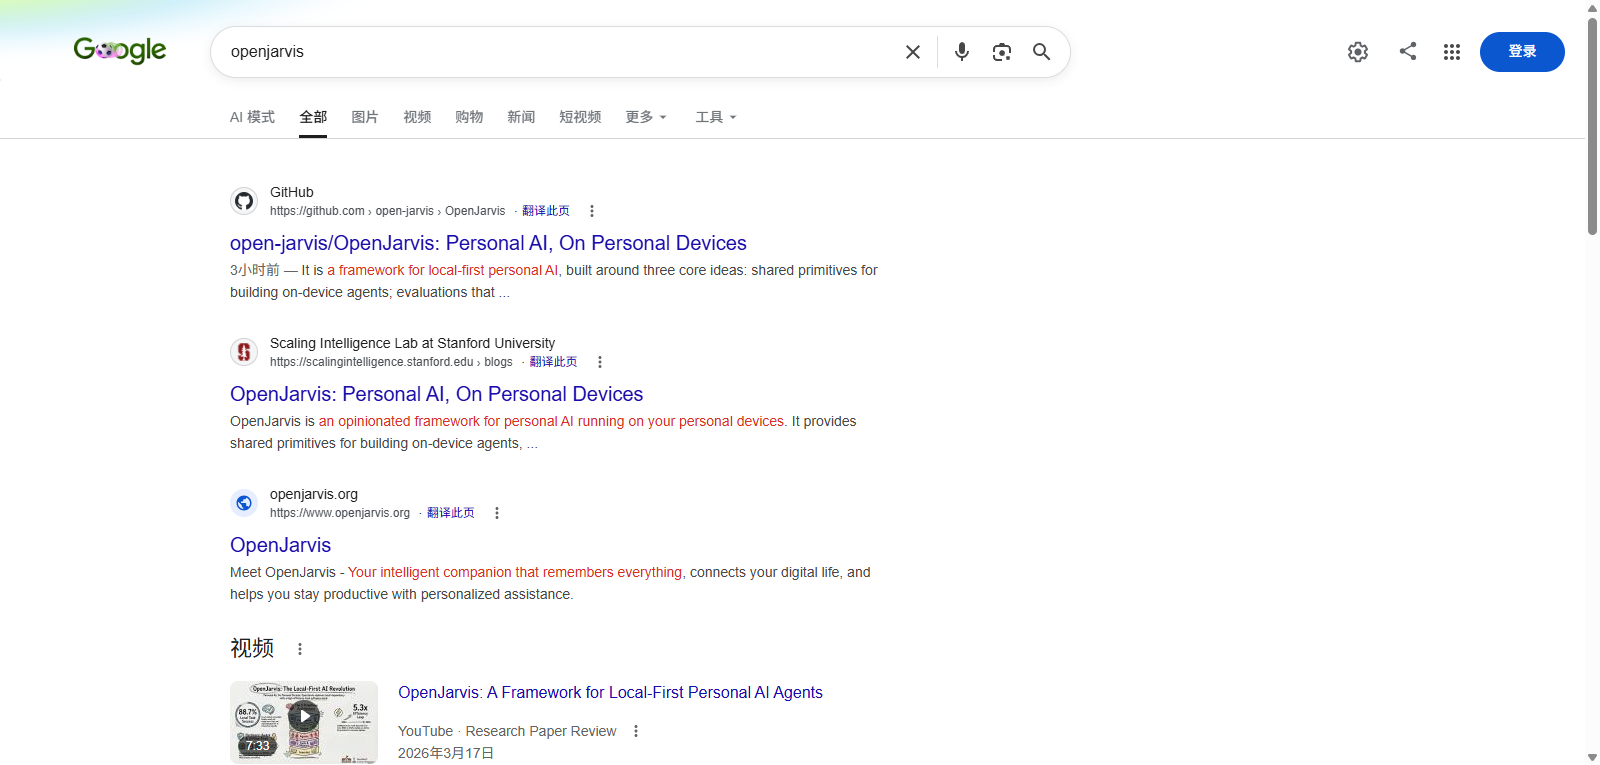Open open-jarvis/OpenJarvis GitHub result title
This screenshot has height=765, width=1600.
pyautogui.click(x=488, y=243)
